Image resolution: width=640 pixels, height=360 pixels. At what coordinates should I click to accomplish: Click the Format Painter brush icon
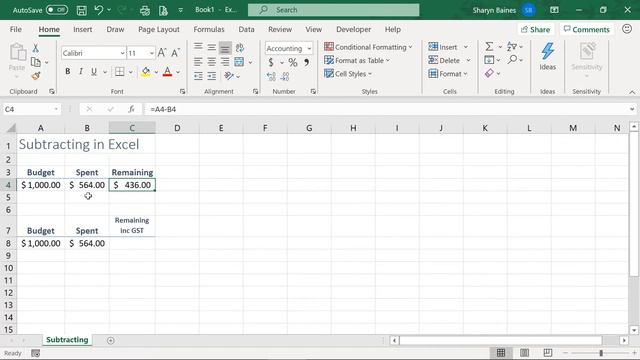tap(36, 76)
